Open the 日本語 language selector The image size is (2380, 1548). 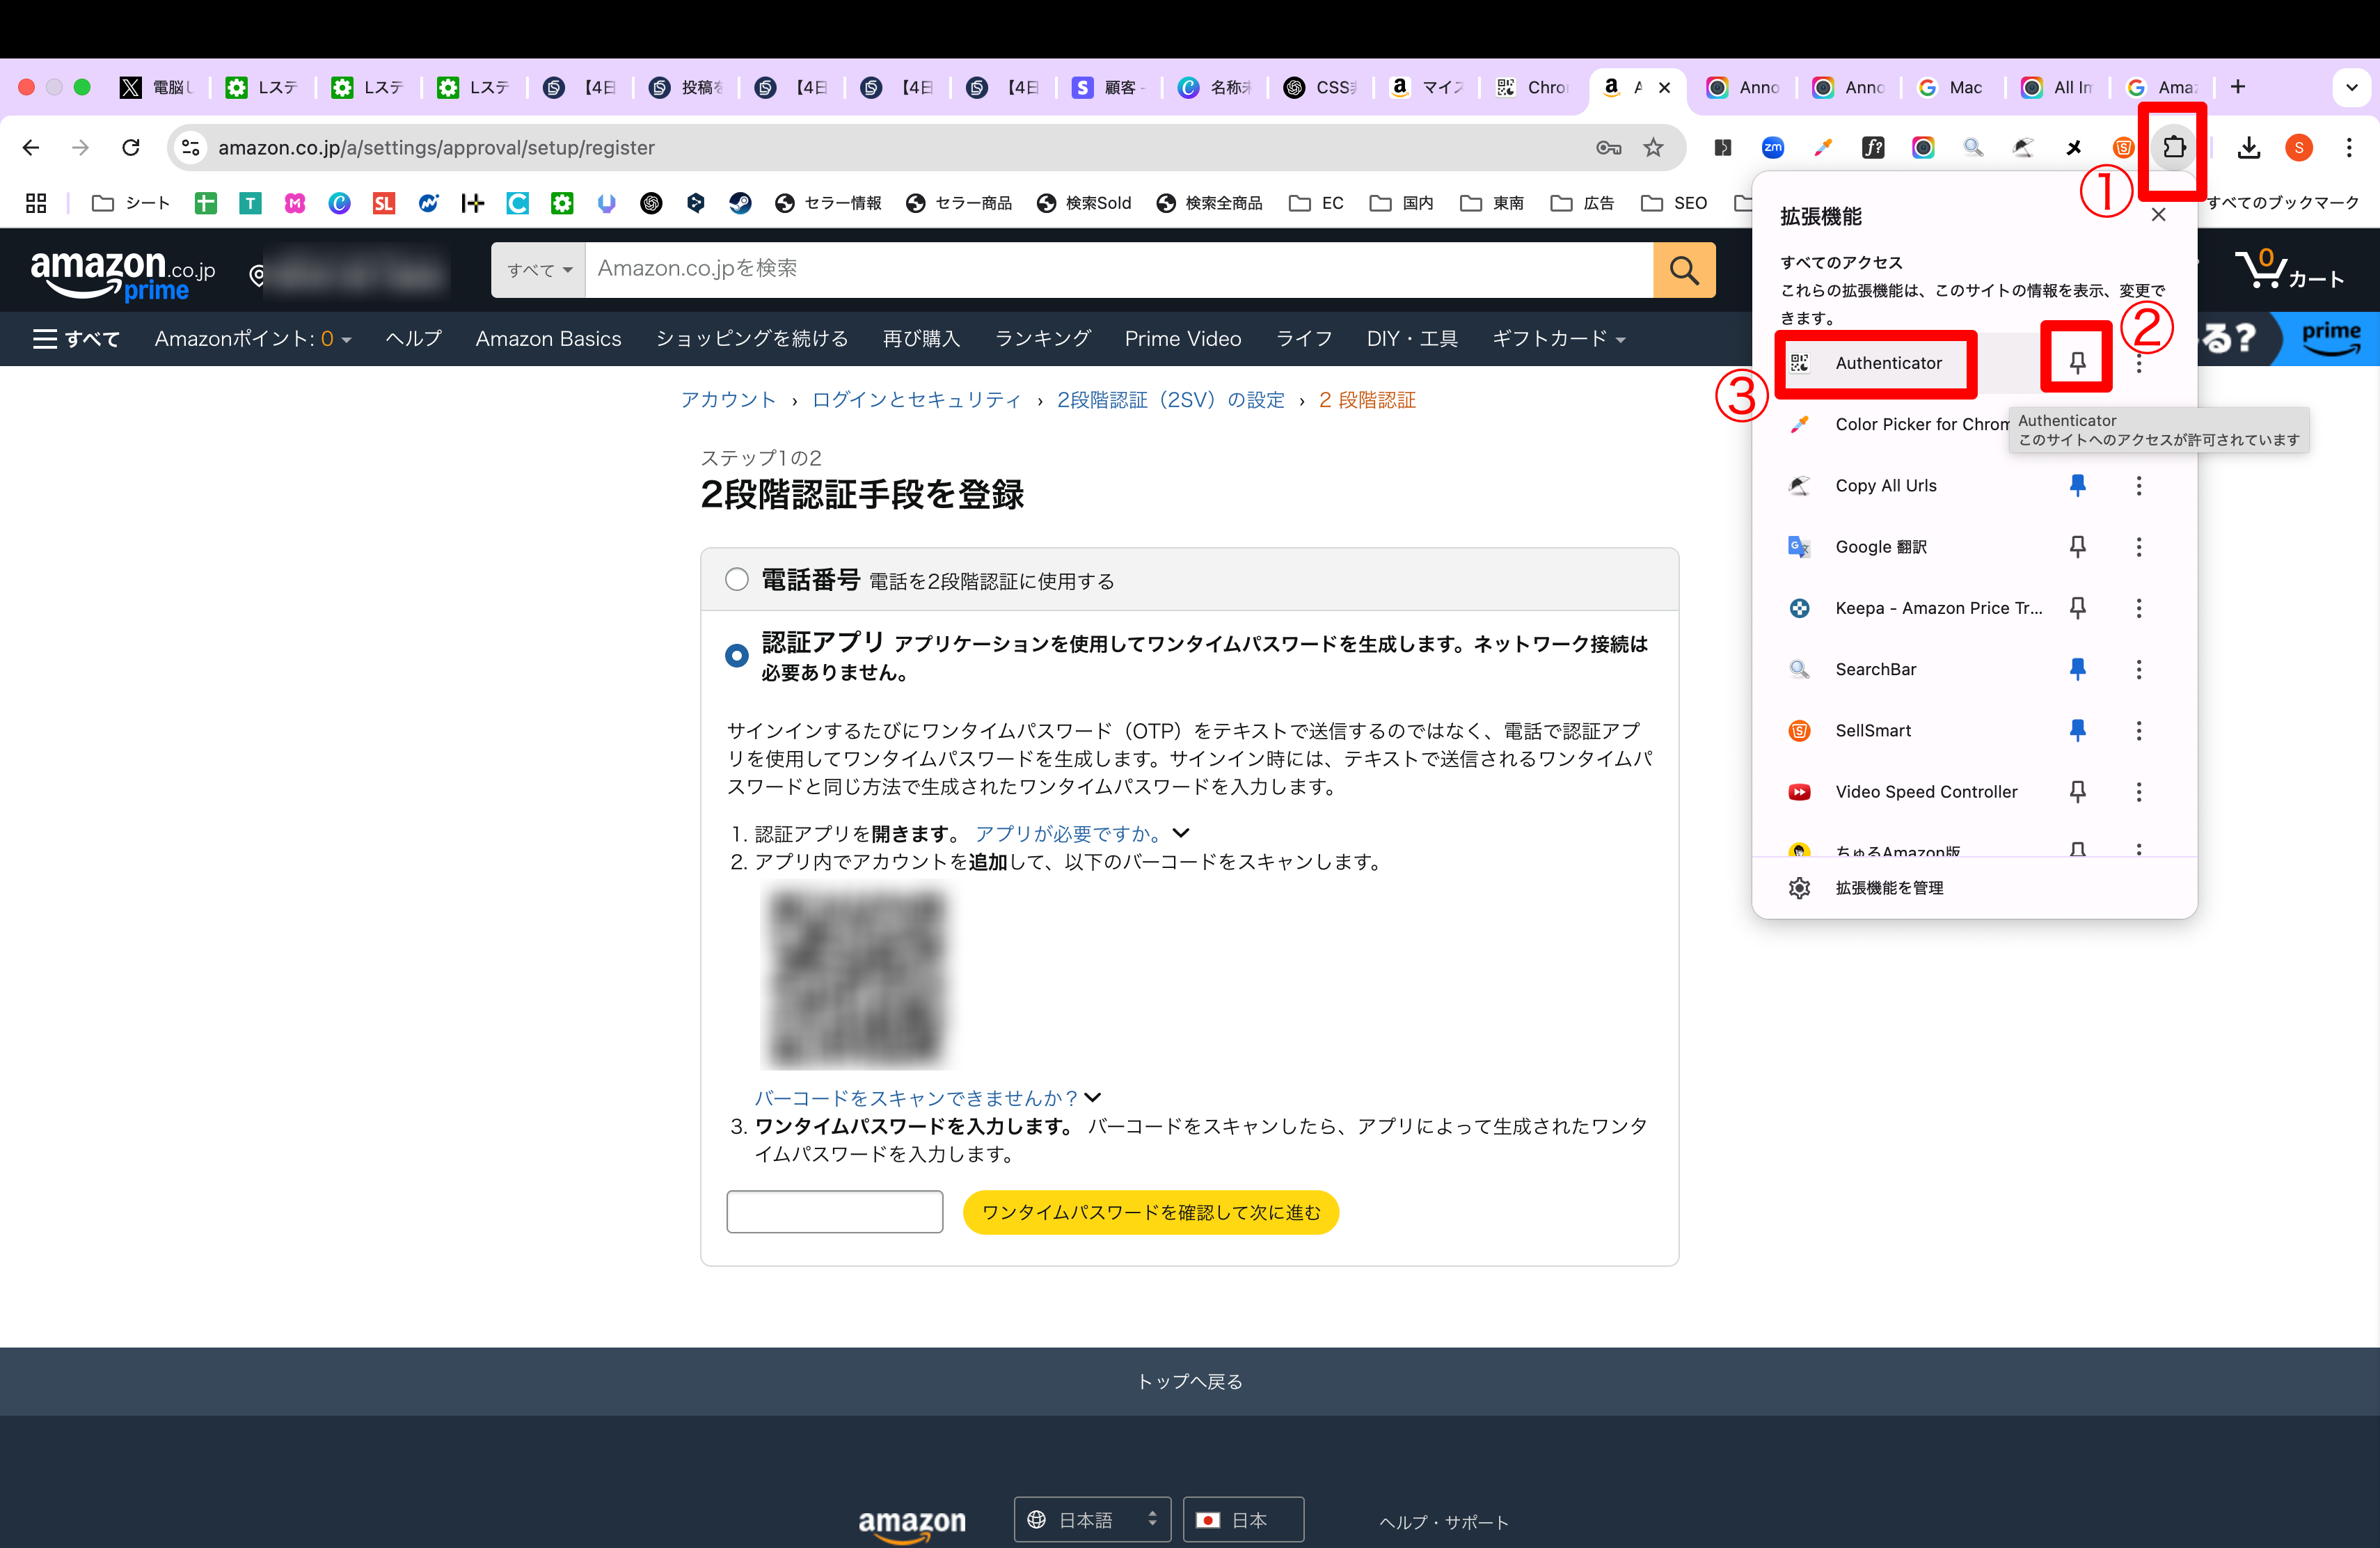pyautogui.click(x=1092, y=1519)
